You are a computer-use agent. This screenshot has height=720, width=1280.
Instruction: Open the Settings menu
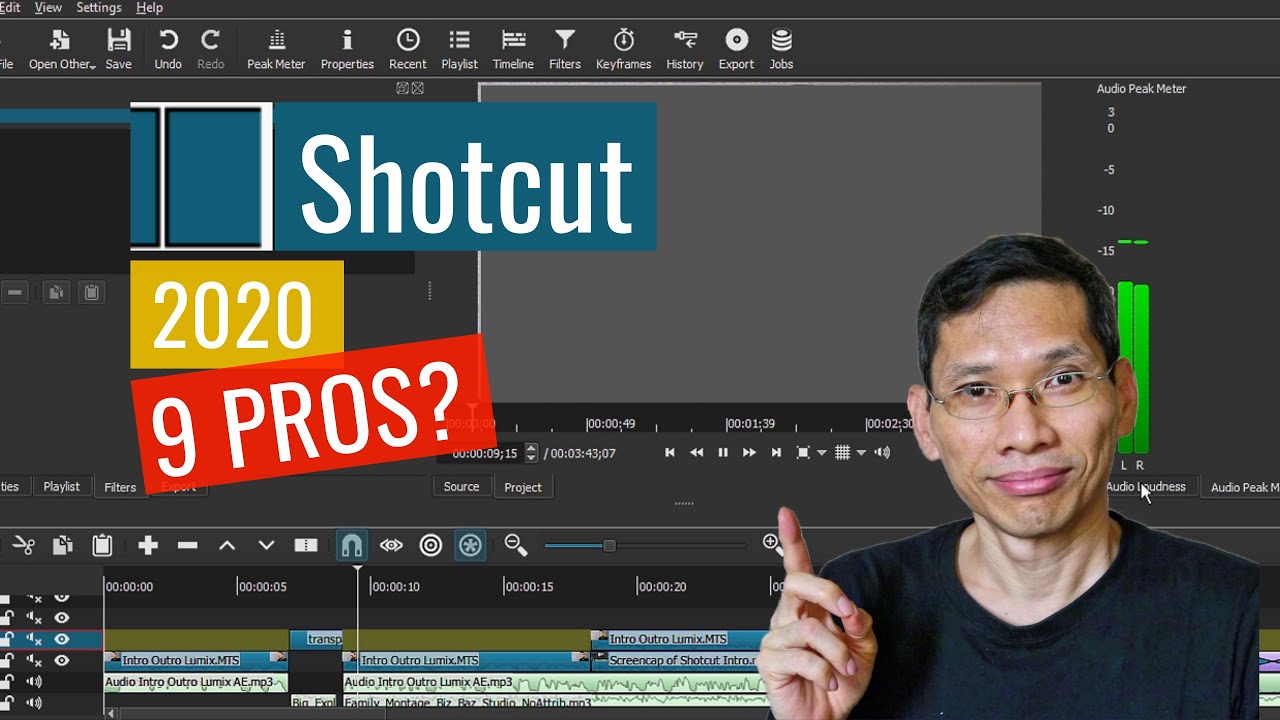click(99, 8)
